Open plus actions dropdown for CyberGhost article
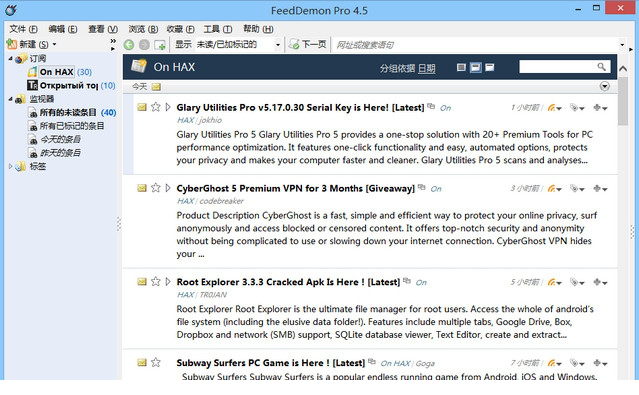Viewport: 639px width, 395px height. [x=601, y=189]
